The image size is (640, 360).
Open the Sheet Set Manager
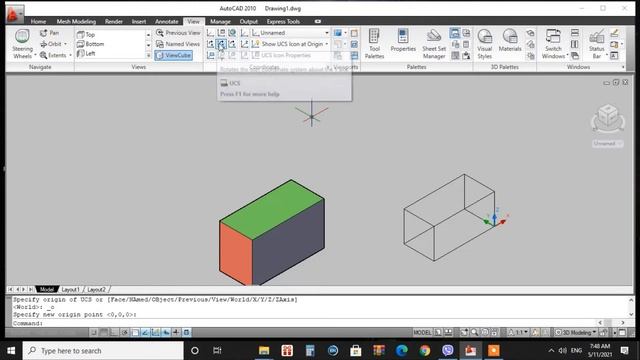[x=433, y=44]
